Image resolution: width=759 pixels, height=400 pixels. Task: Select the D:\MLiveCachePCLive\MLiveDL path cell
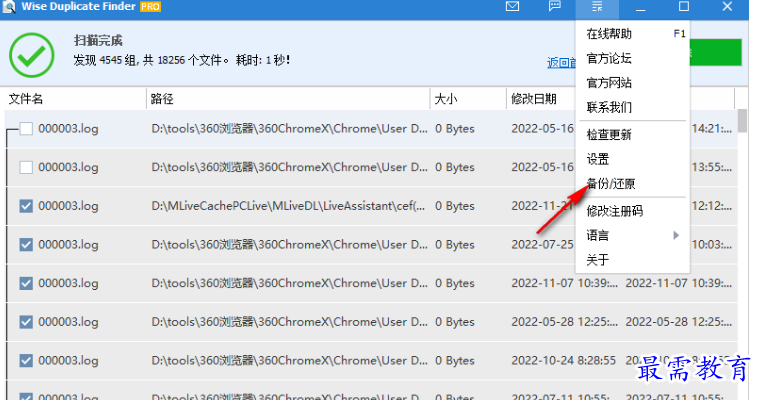tap(288, 206)
